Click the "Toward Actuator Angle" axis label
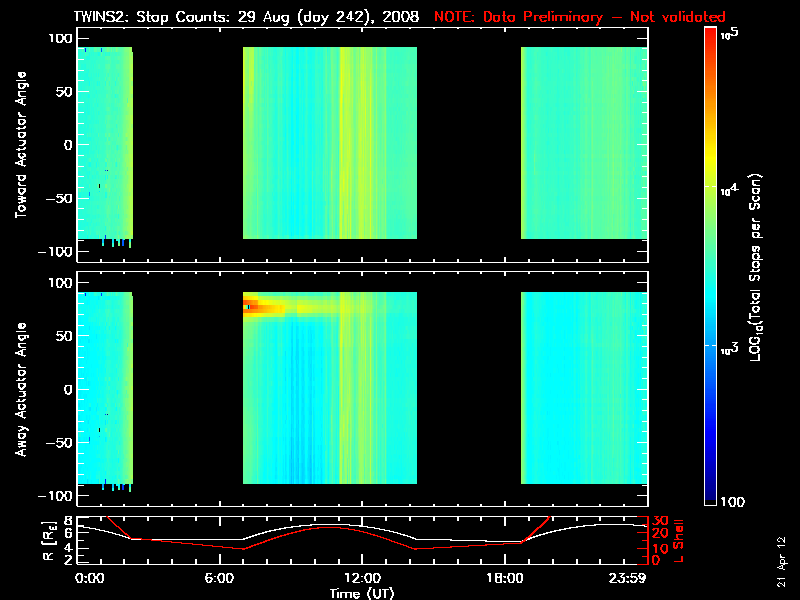This screenshot has width=800, height=600. [21, 145]
